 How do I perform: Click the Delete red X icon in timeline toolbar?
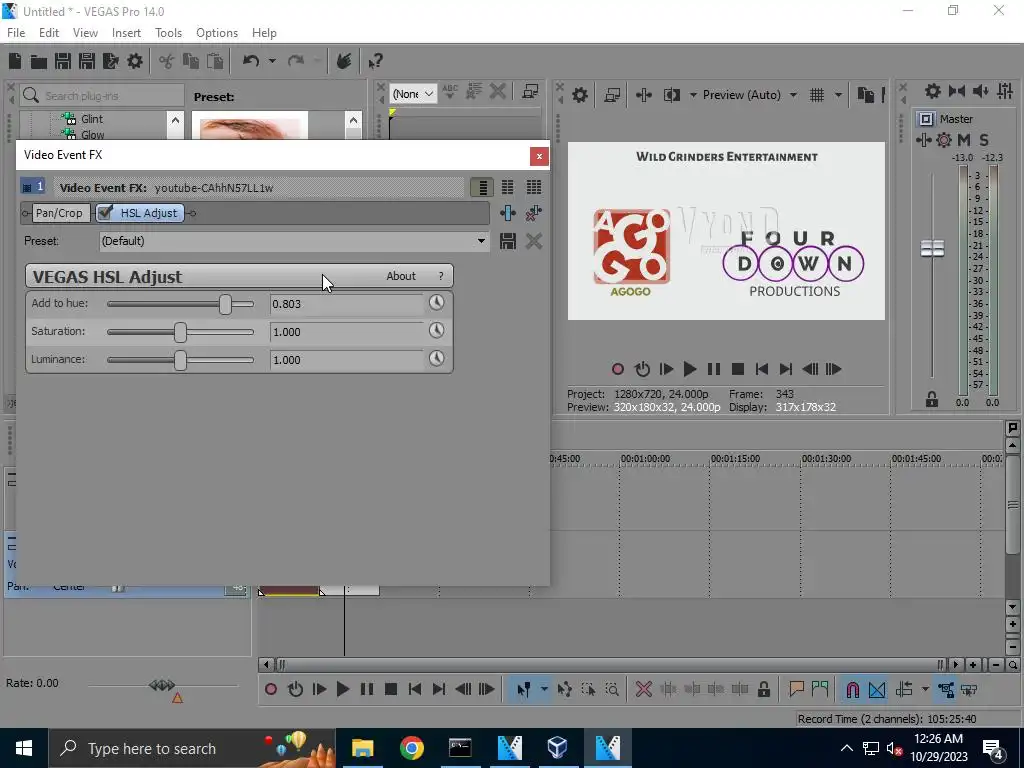tap(643, 689)
